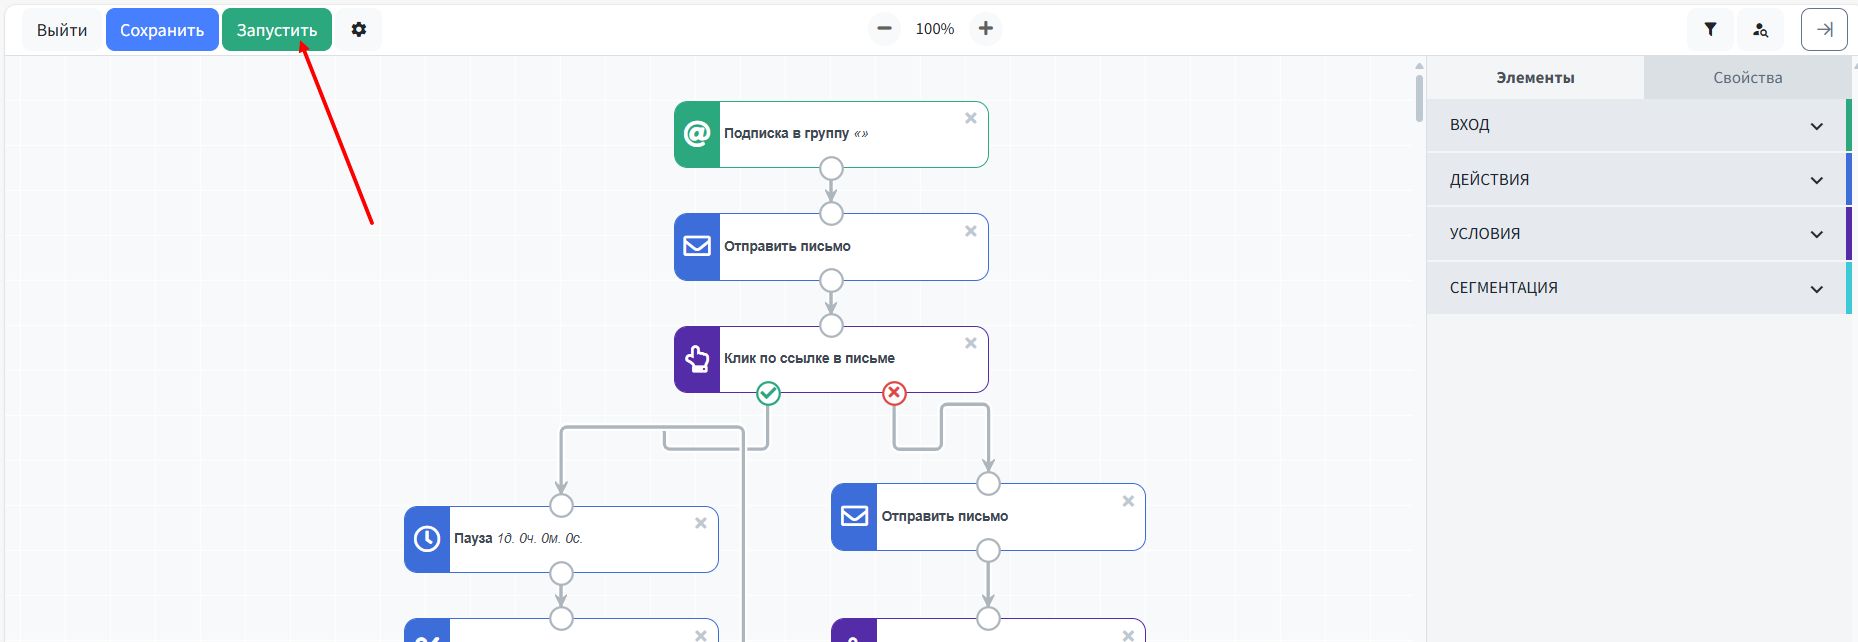Remove the Клик по ссылке в письме node
Screen dimensions: 1858x642
(970, 343)
